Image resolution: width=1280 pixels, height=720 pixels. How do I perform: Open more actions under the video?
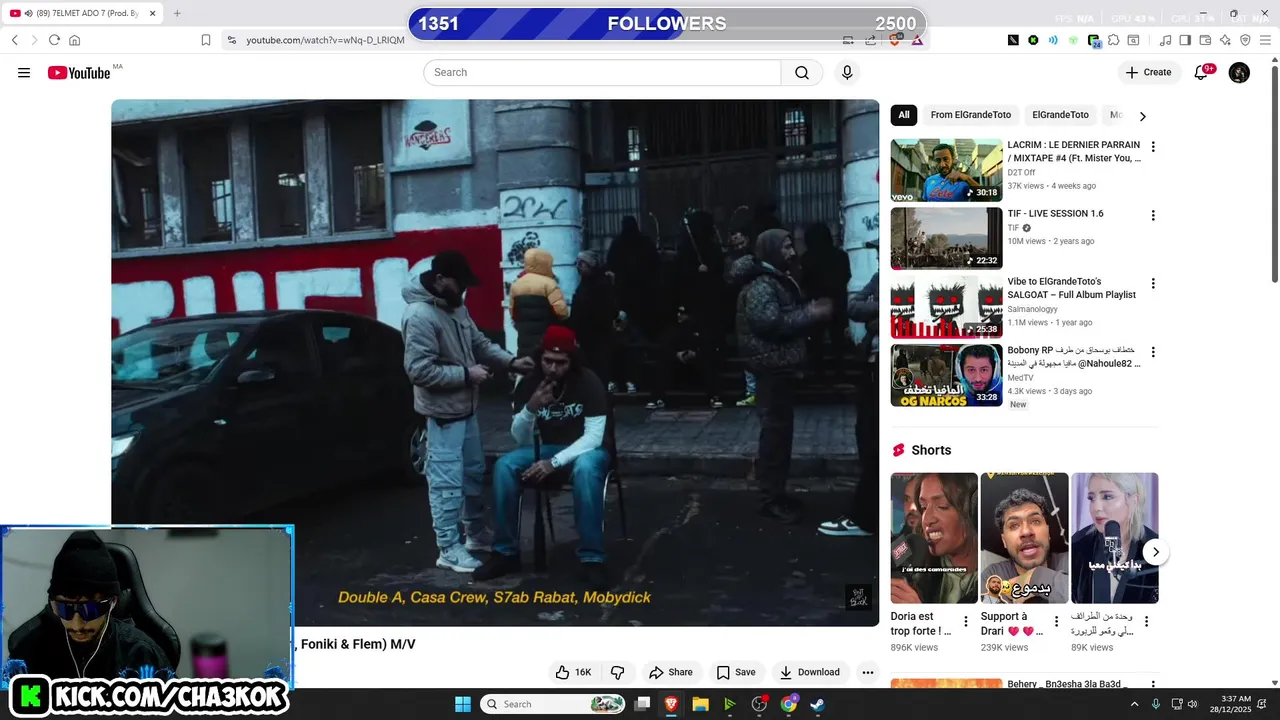[868, 672]
